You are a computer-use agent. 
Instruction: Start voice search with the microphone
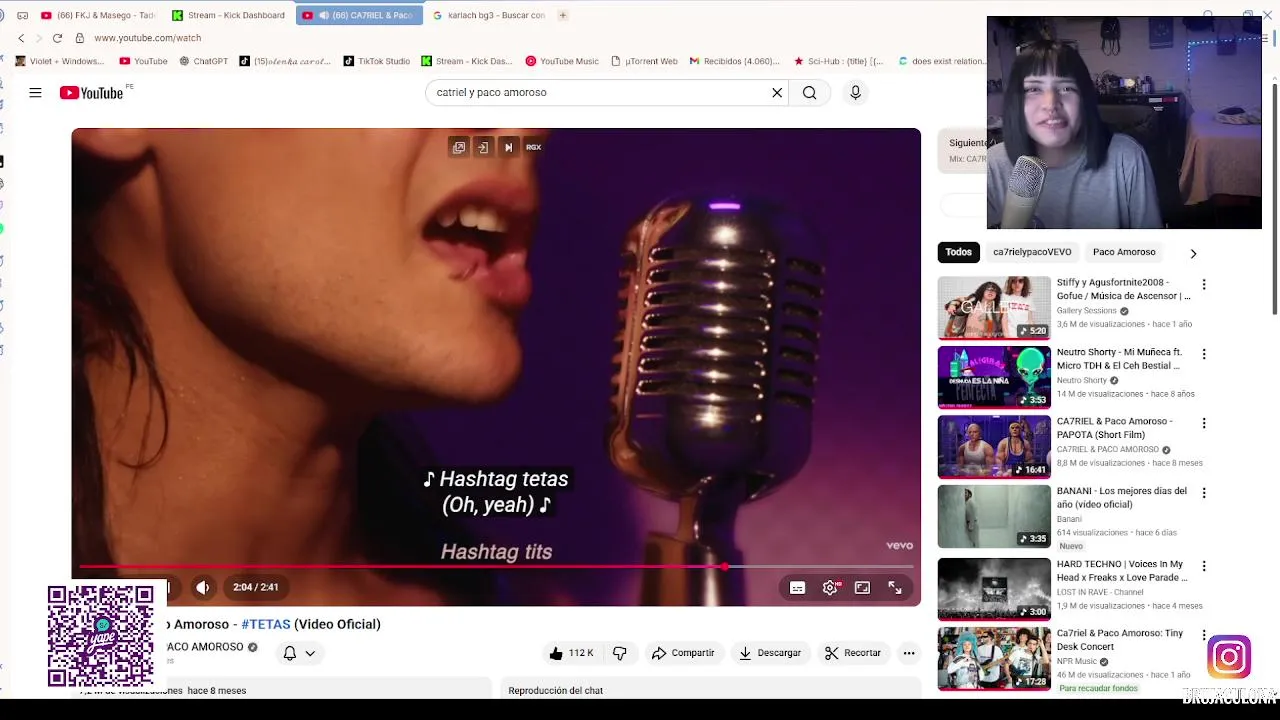point(855,93)
